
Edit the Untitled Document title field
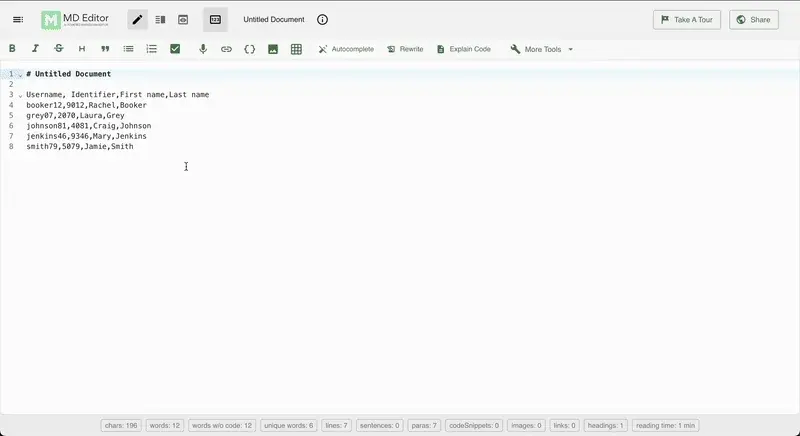click(274, 20)
